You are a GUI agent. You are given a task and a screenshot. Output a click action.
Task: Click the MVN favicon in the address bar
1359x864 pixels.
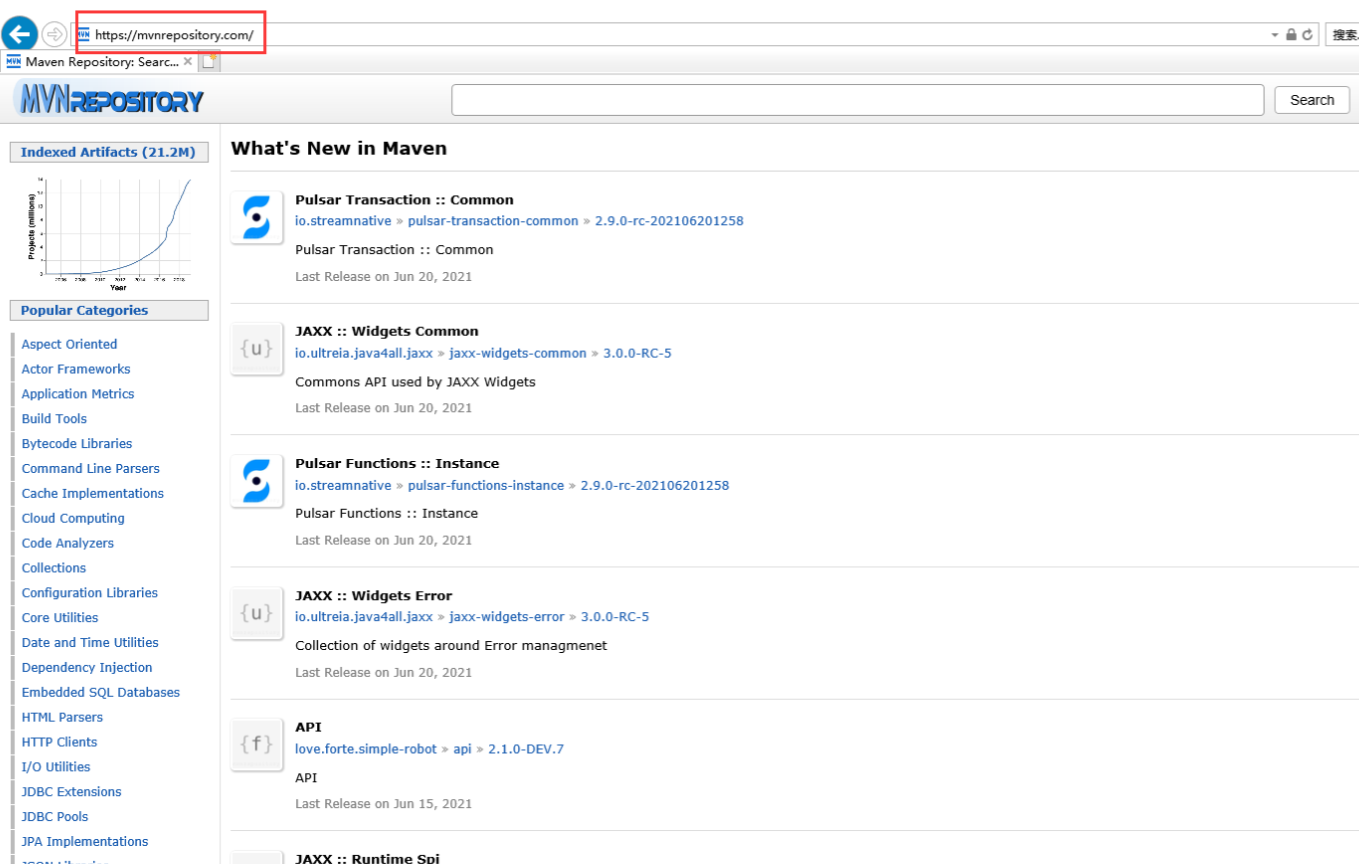pyautogui.click(x=83, y=34)
